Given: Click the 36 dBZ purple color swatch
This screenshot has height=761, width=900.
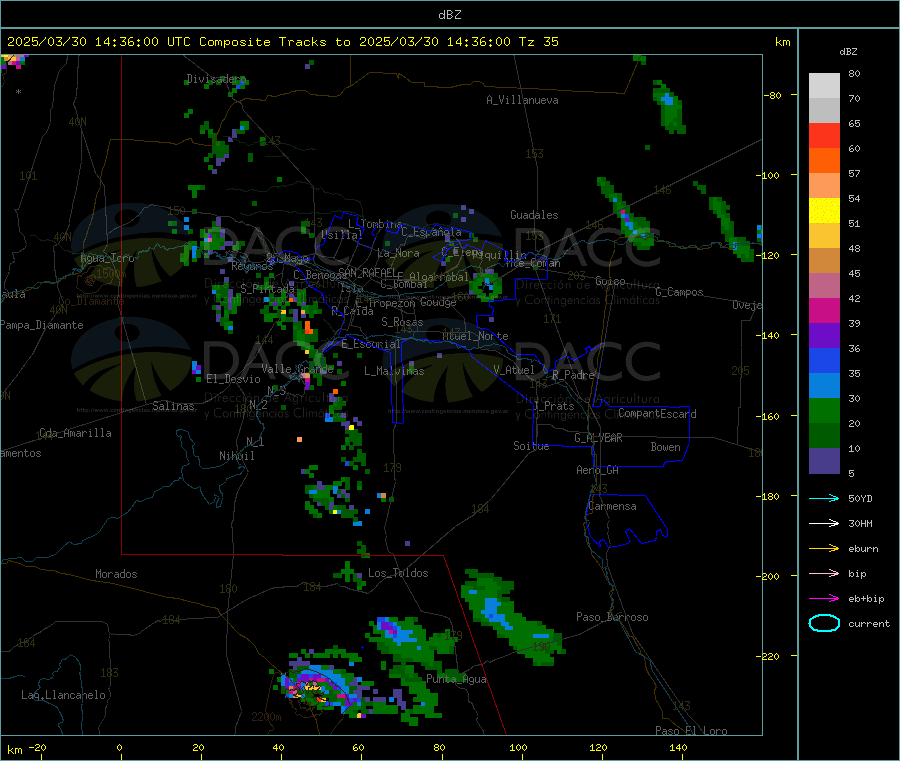Looking at the screenshot, I should [824, 336].
